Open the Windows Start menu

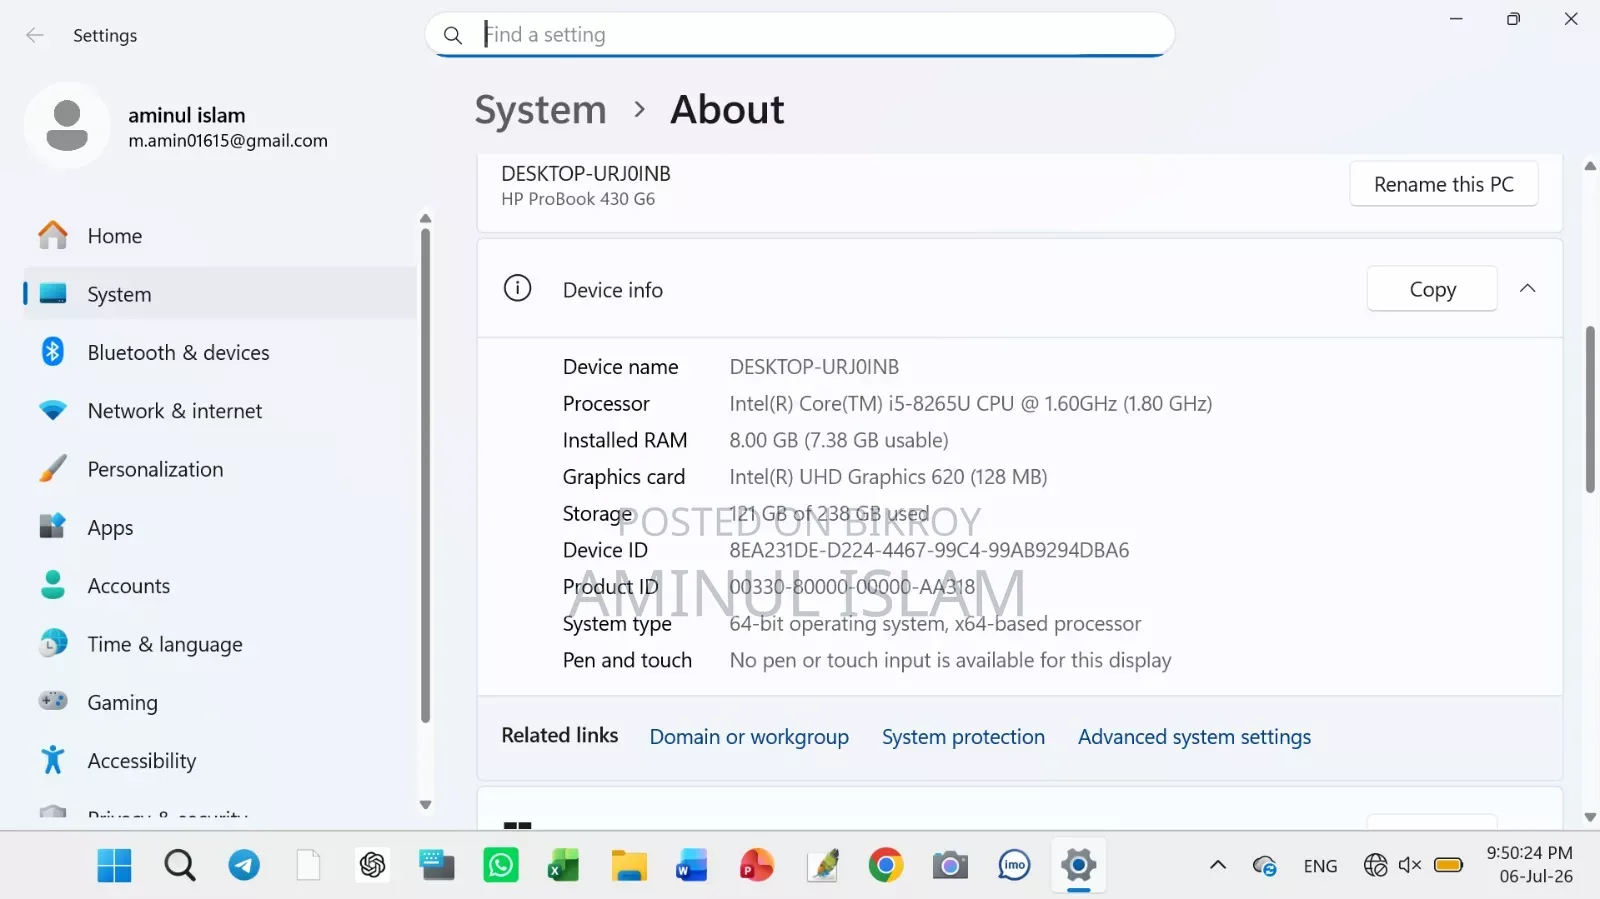114,865
